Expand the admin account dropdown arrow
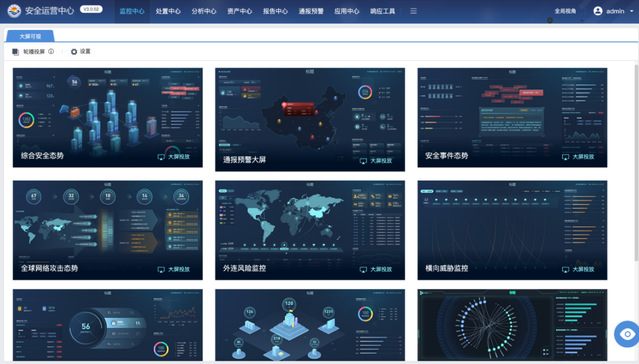The image size is (639, 364). point(632,11)
